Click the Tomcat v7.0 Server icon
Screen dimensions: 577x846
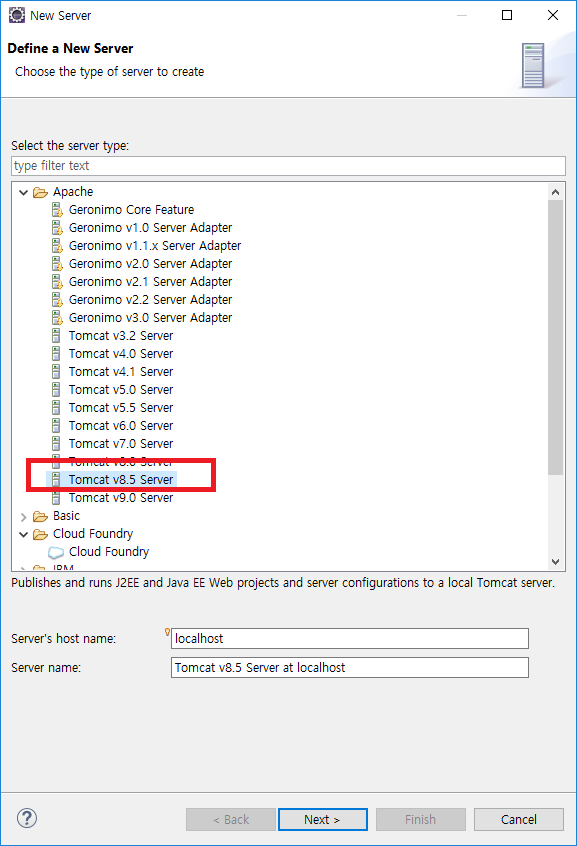56,444
